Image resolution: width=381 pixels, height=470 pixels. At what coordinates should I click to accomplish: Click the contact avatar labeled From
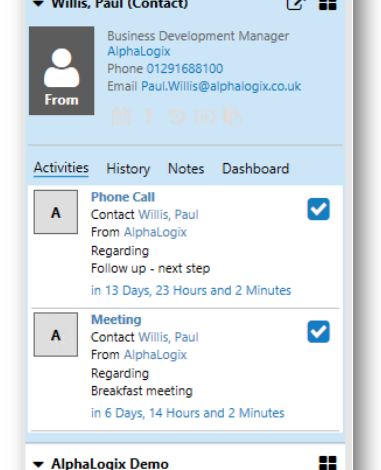(62, 71)
